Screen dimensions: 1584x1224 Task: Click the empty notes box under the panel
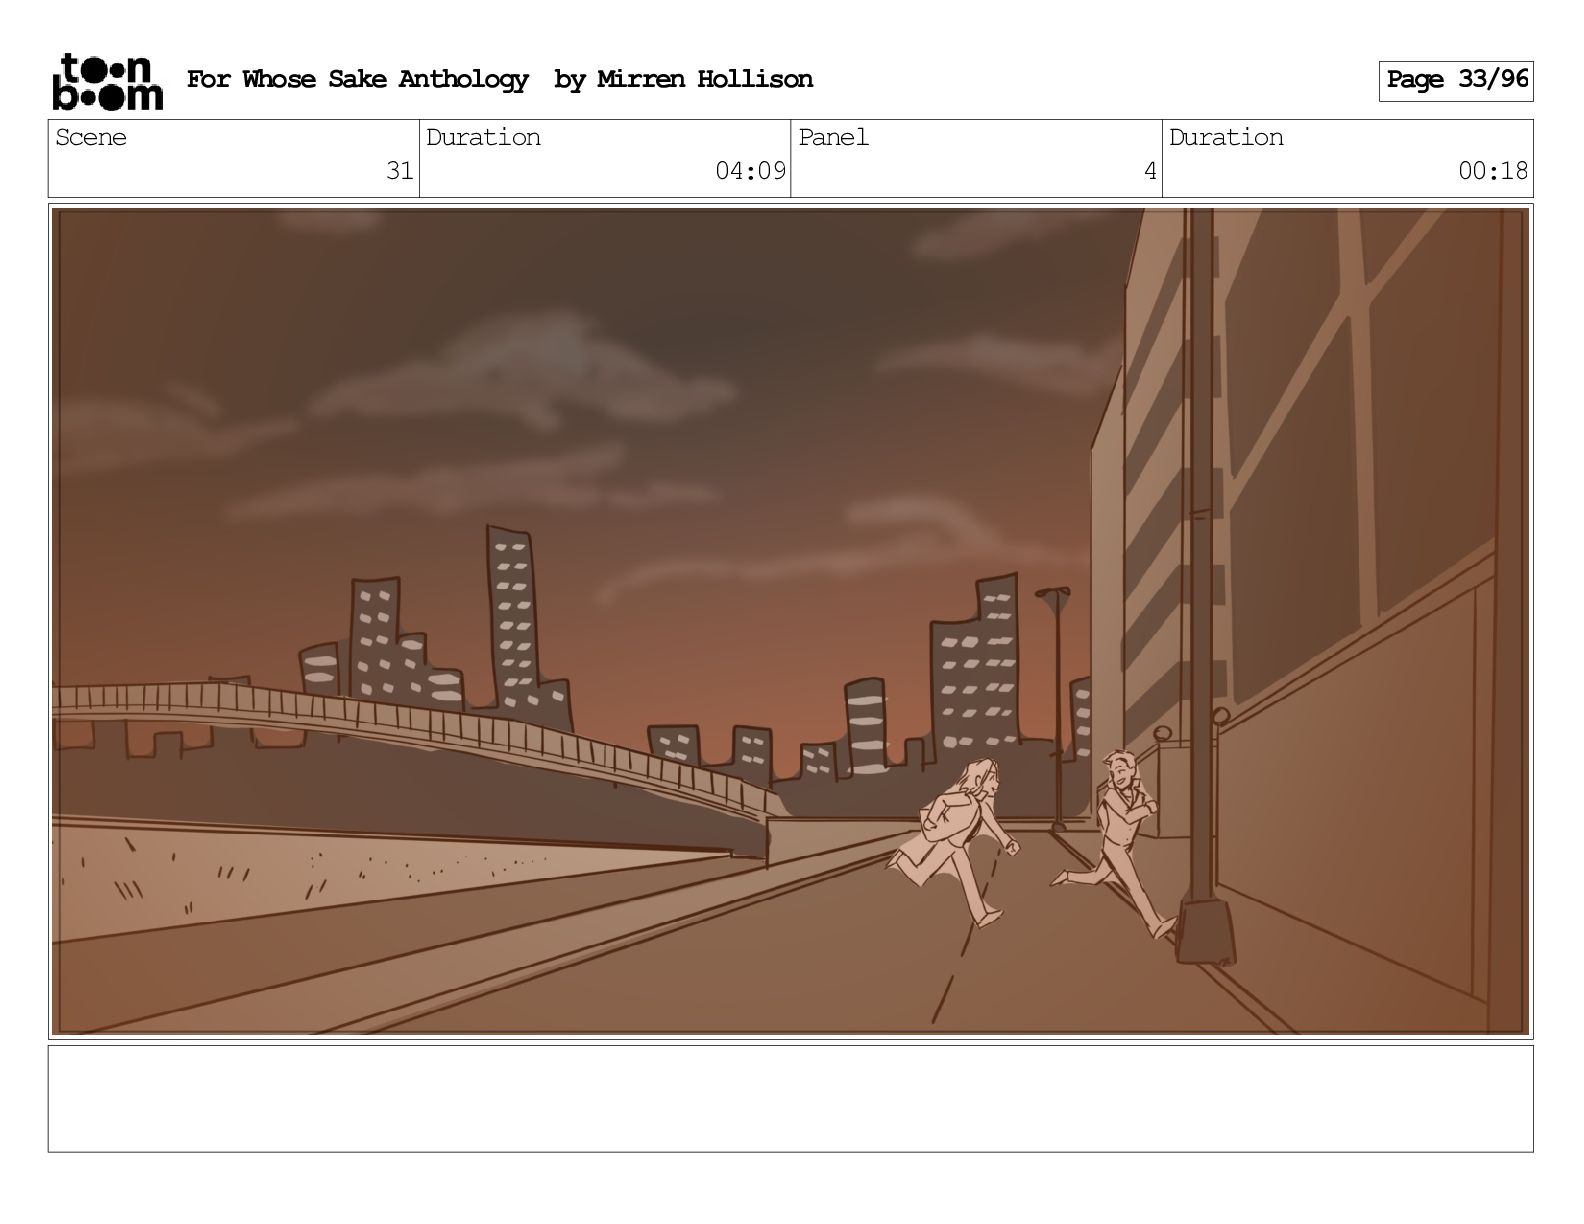791,1099
